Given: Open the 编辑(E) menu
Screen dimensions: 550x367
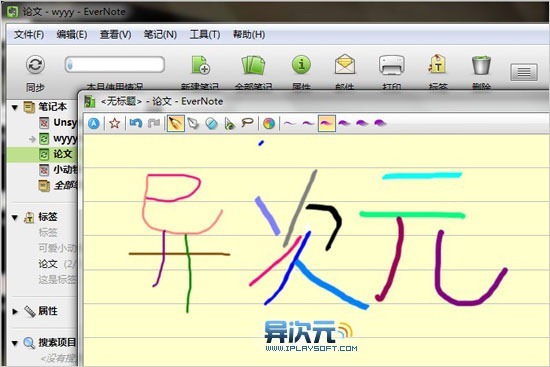Looking at the screenshot, I should tap(72, 34).
